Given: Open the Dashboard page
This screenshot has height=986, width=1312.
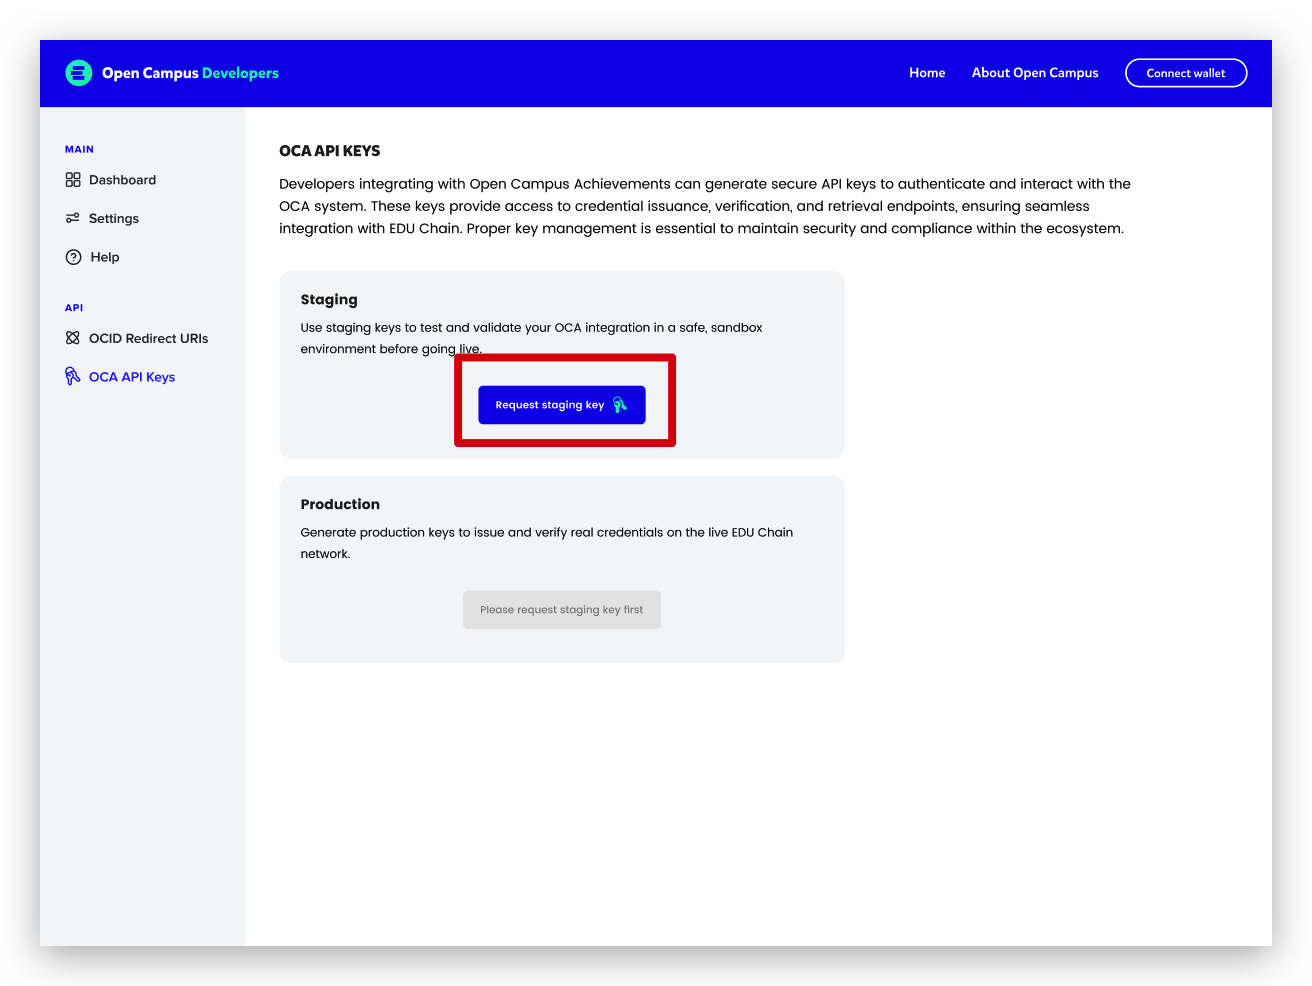Looking at the screenshot, I should 122,180.
